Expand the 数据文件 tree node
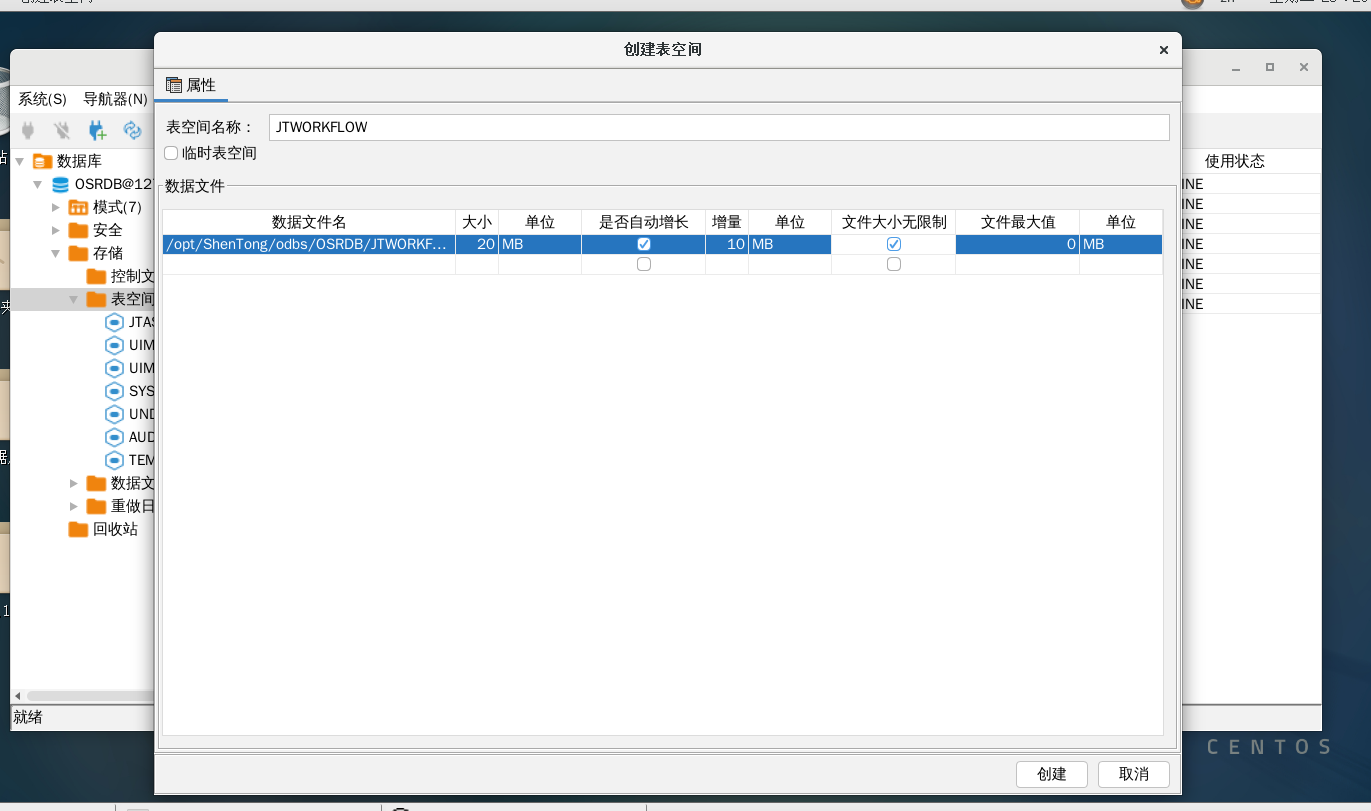Image resolution: width=1371 pixels, height=811 pixels. coord(74,483)
